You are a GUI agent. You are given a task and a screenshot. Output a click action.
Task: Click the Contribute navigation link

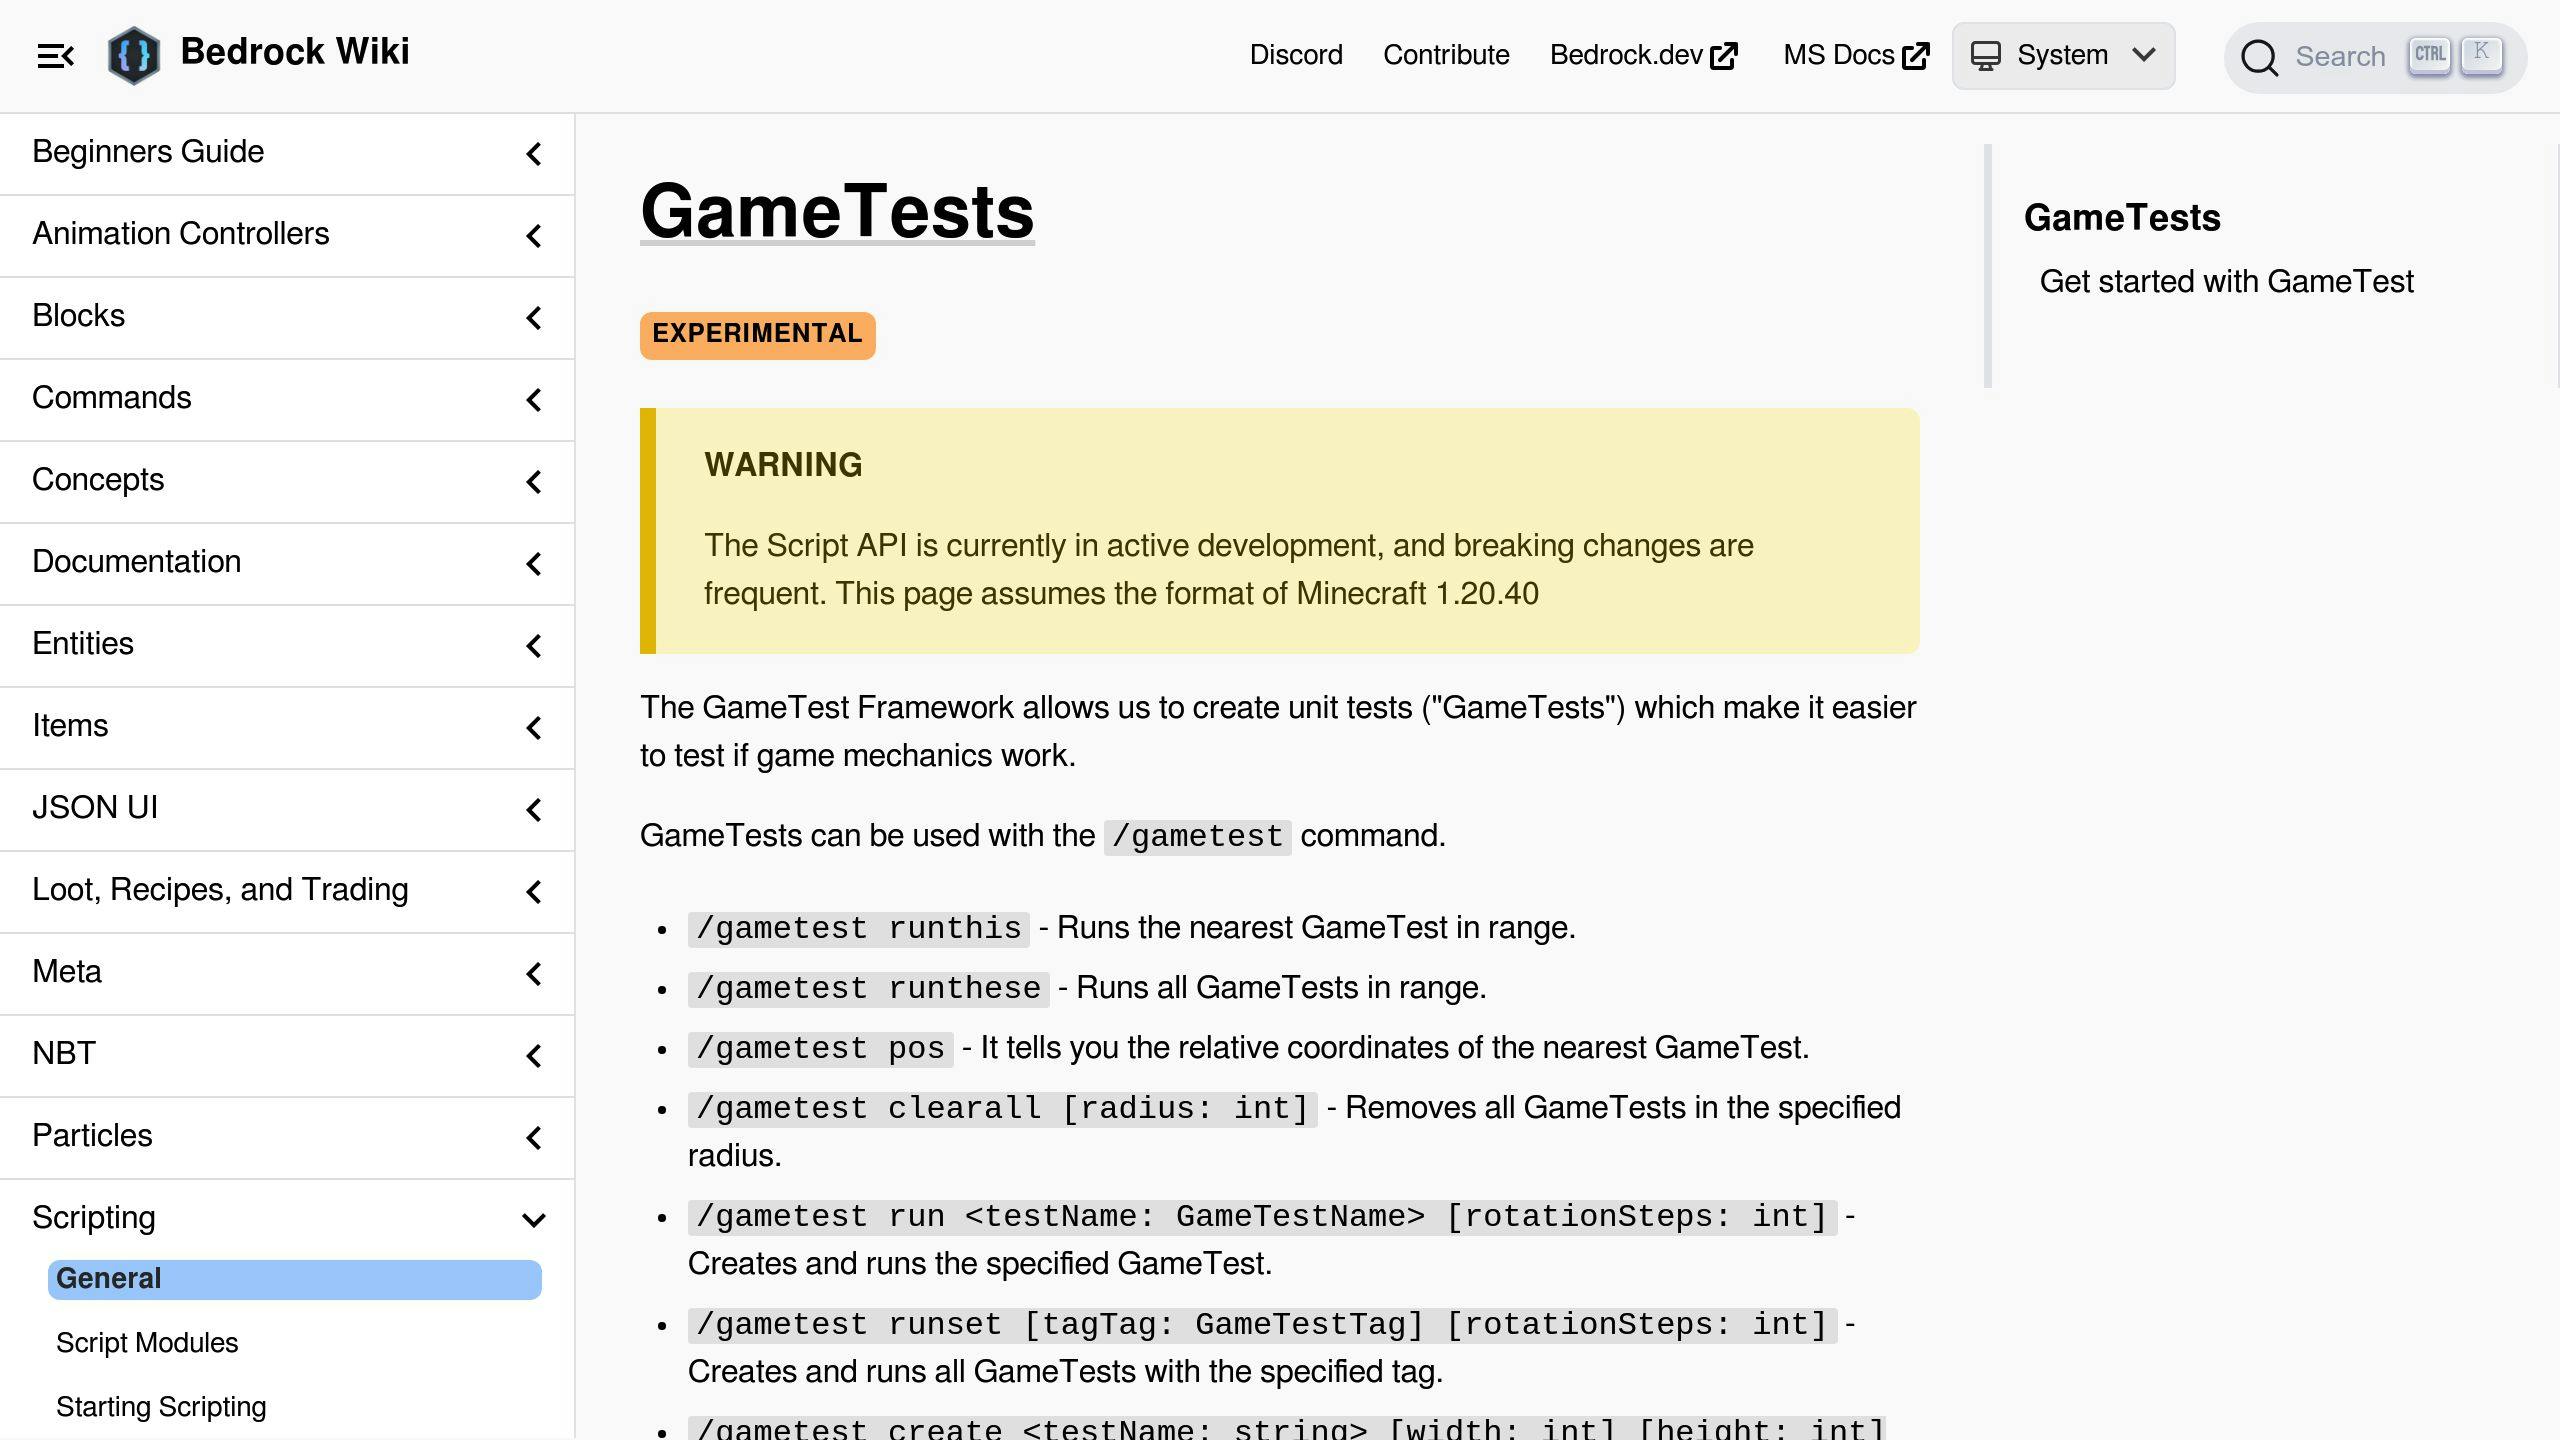coord(1445,56)
